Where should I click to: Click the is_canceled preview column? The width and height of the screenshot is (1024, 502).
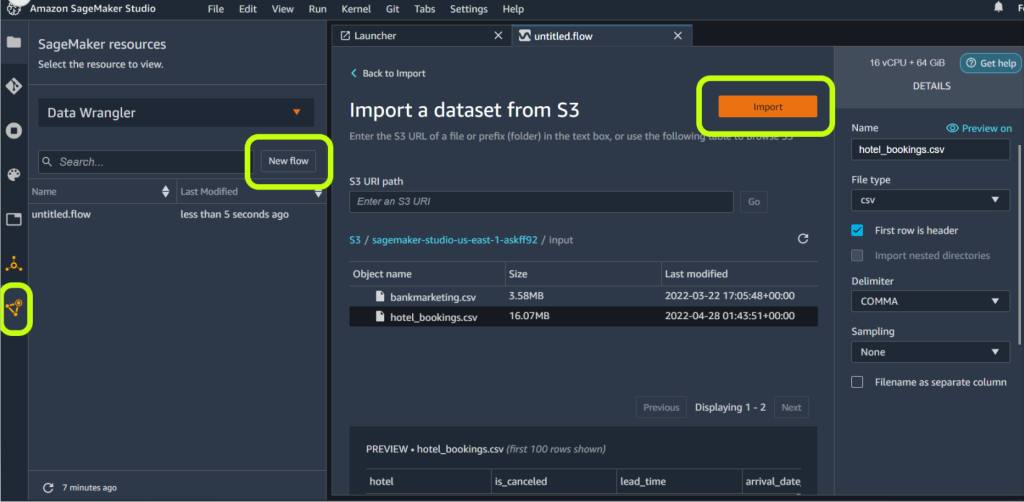tap(554, 482)
